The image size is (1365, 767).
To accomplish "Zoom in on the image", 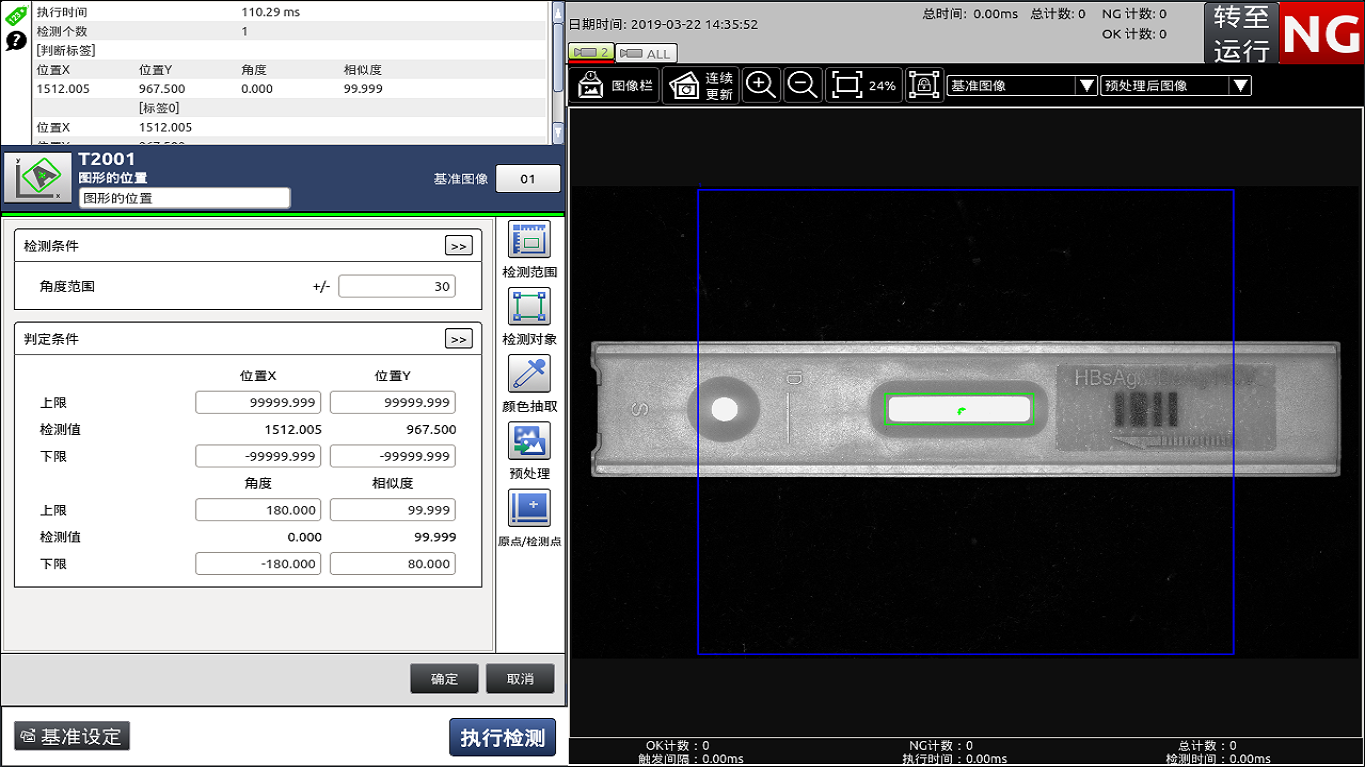I will pyautogui.click(x=762, y=86).
